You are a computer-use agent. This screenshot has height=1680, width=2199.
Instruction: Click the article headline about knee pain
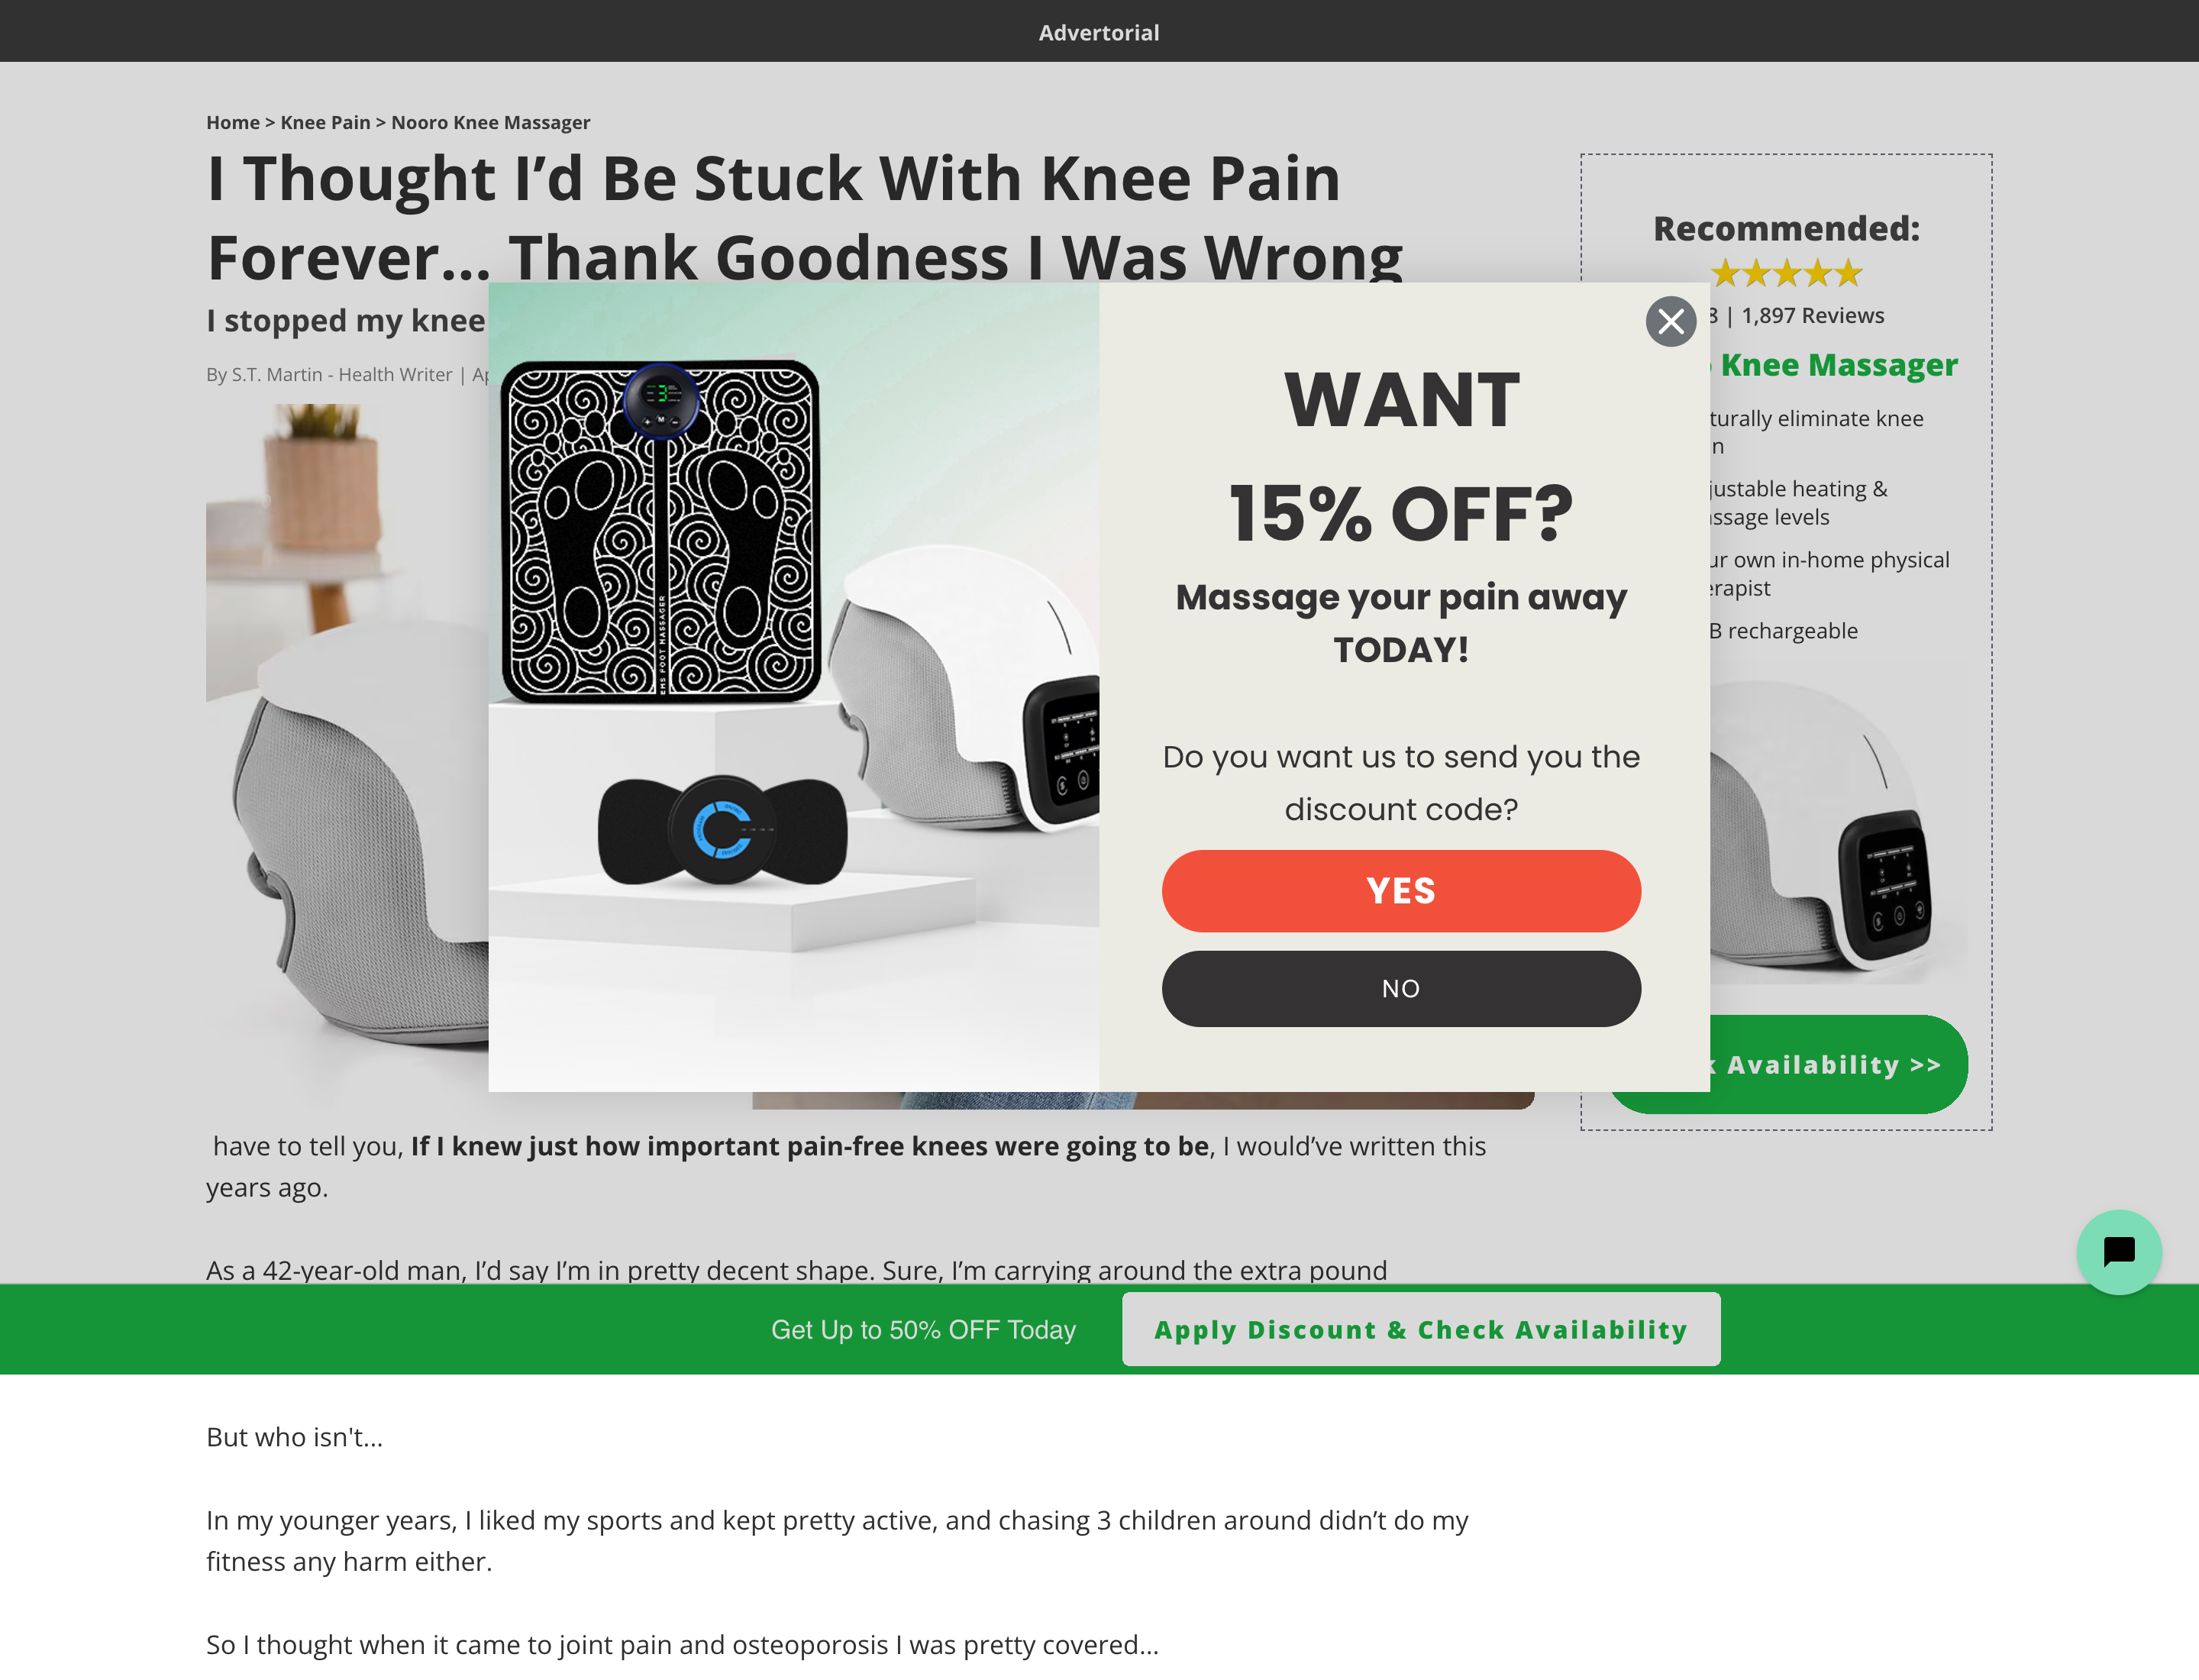pyautogui.click(x=805, y=217)
